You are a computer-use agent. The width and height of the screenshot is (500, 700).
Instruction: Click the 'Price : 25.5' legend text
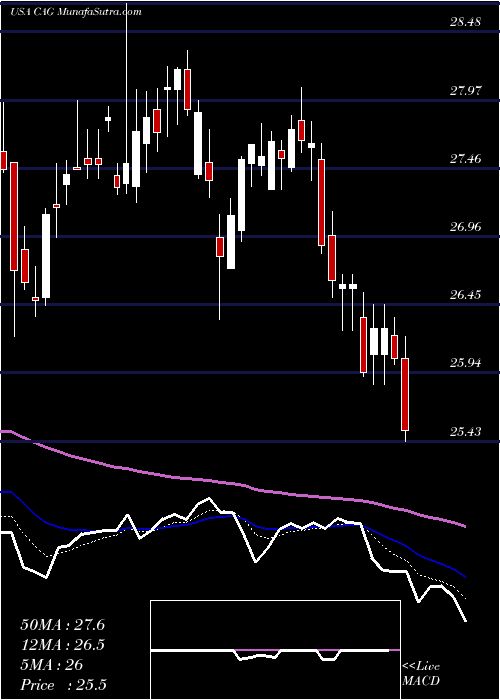point(63,685)
